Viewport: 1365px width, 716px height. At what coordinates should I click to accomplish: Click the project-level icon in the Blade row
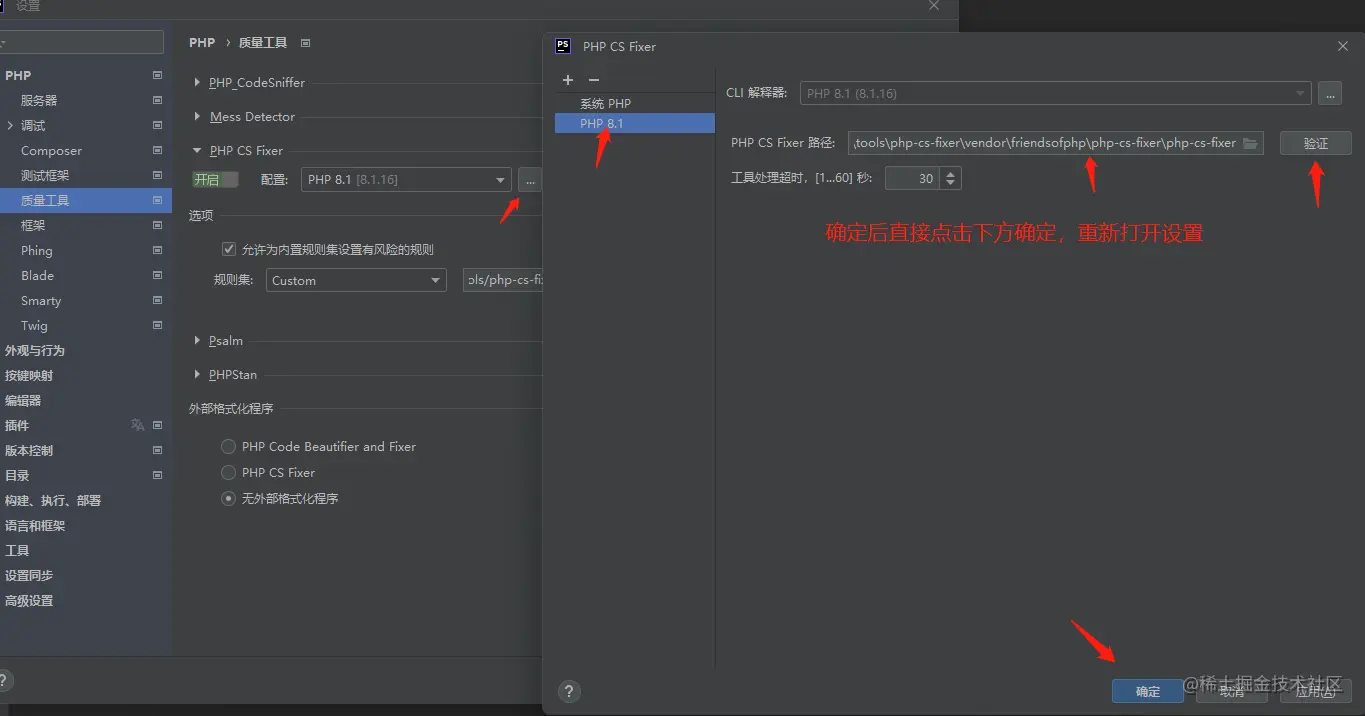click(157, 275)
